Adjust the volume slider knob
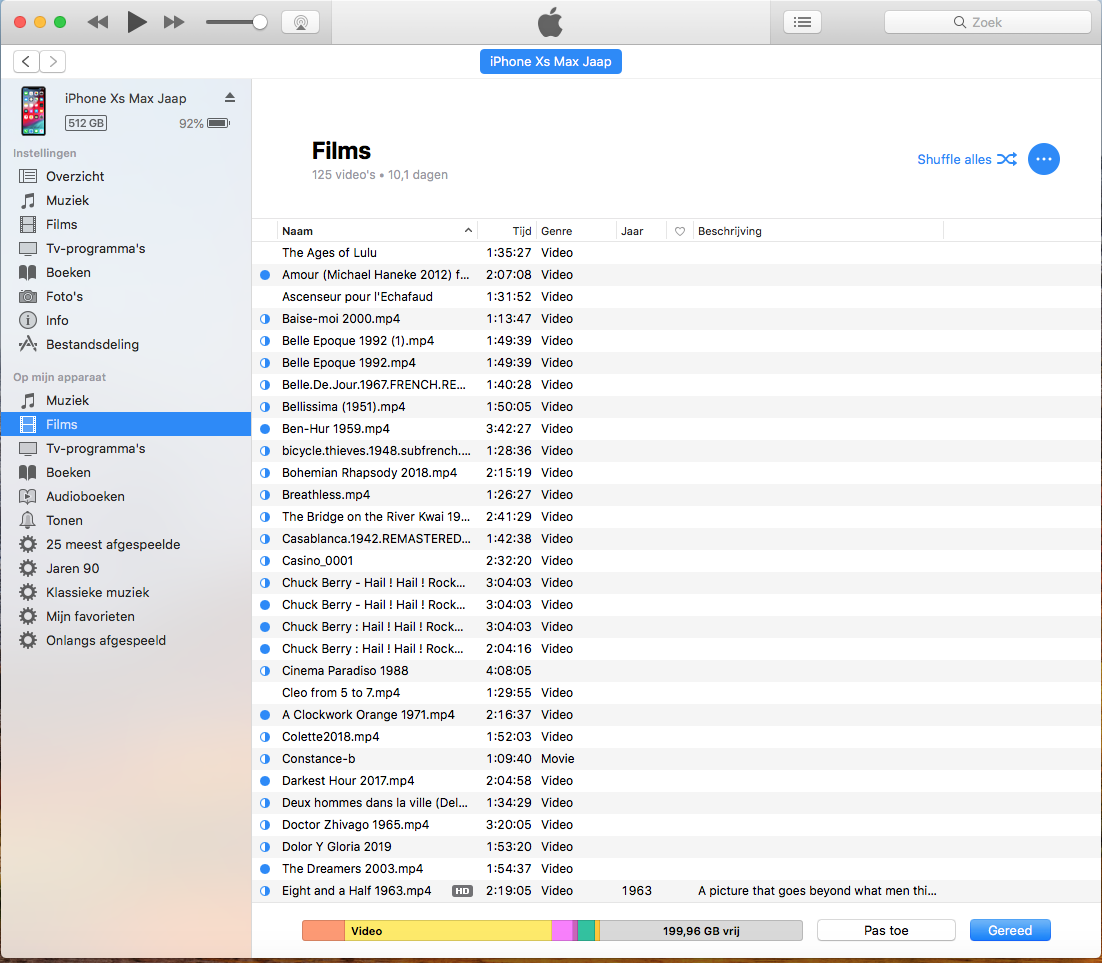 click(x=260, y=22)
